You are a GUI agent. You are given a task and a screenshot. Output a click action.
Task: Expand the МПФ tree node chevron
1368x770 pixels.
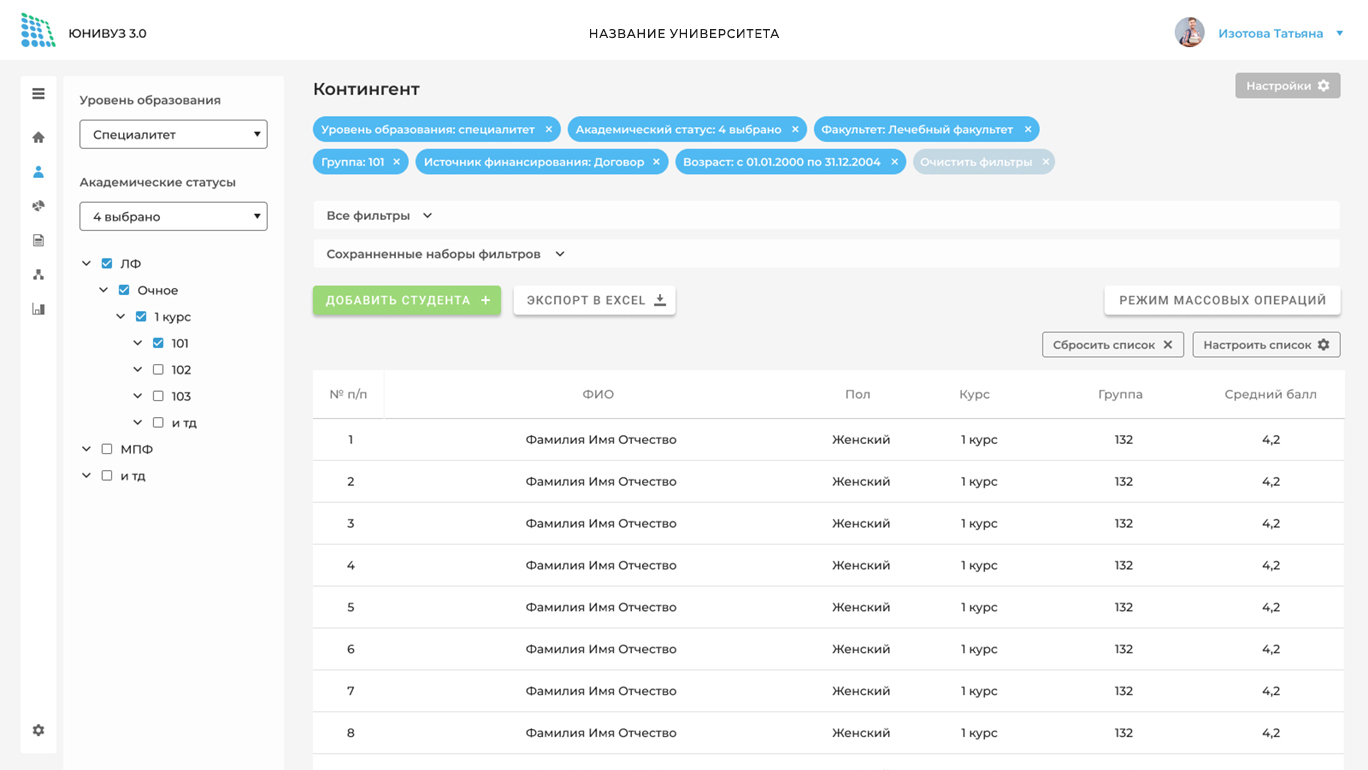click(x=86, y=449)
